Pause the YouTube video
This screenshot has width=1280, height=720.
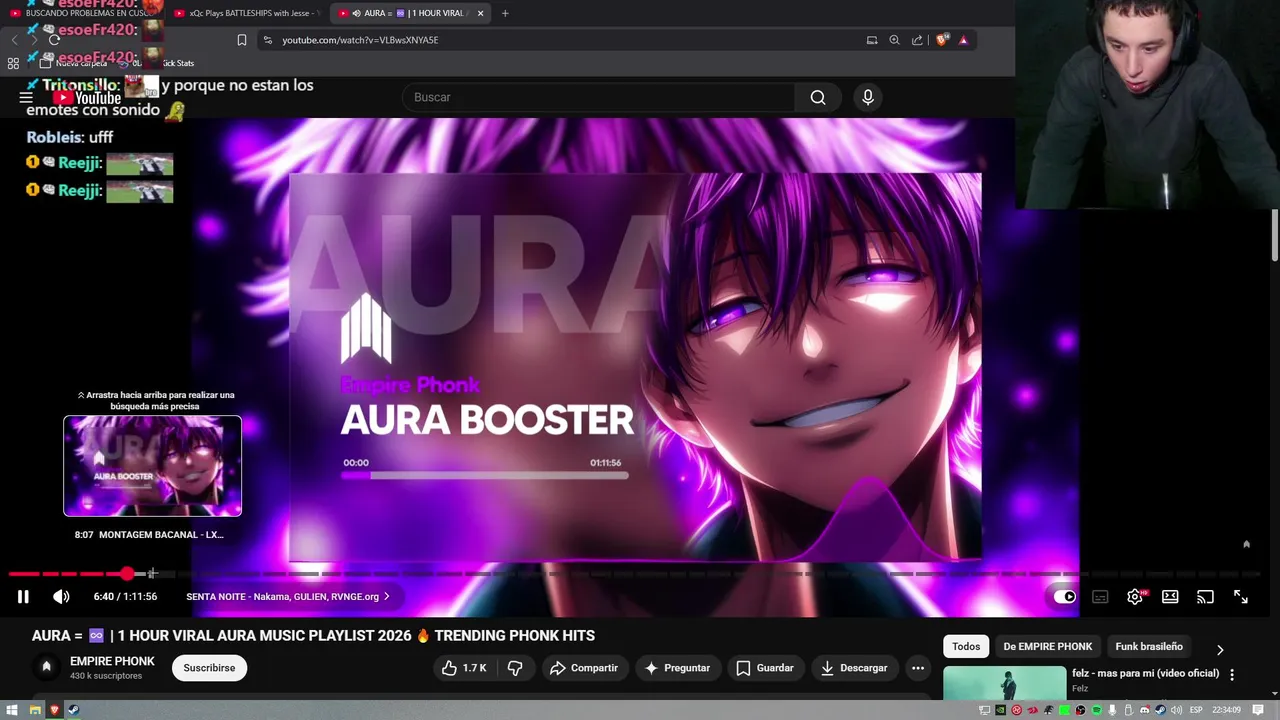[x=23, y=597]
